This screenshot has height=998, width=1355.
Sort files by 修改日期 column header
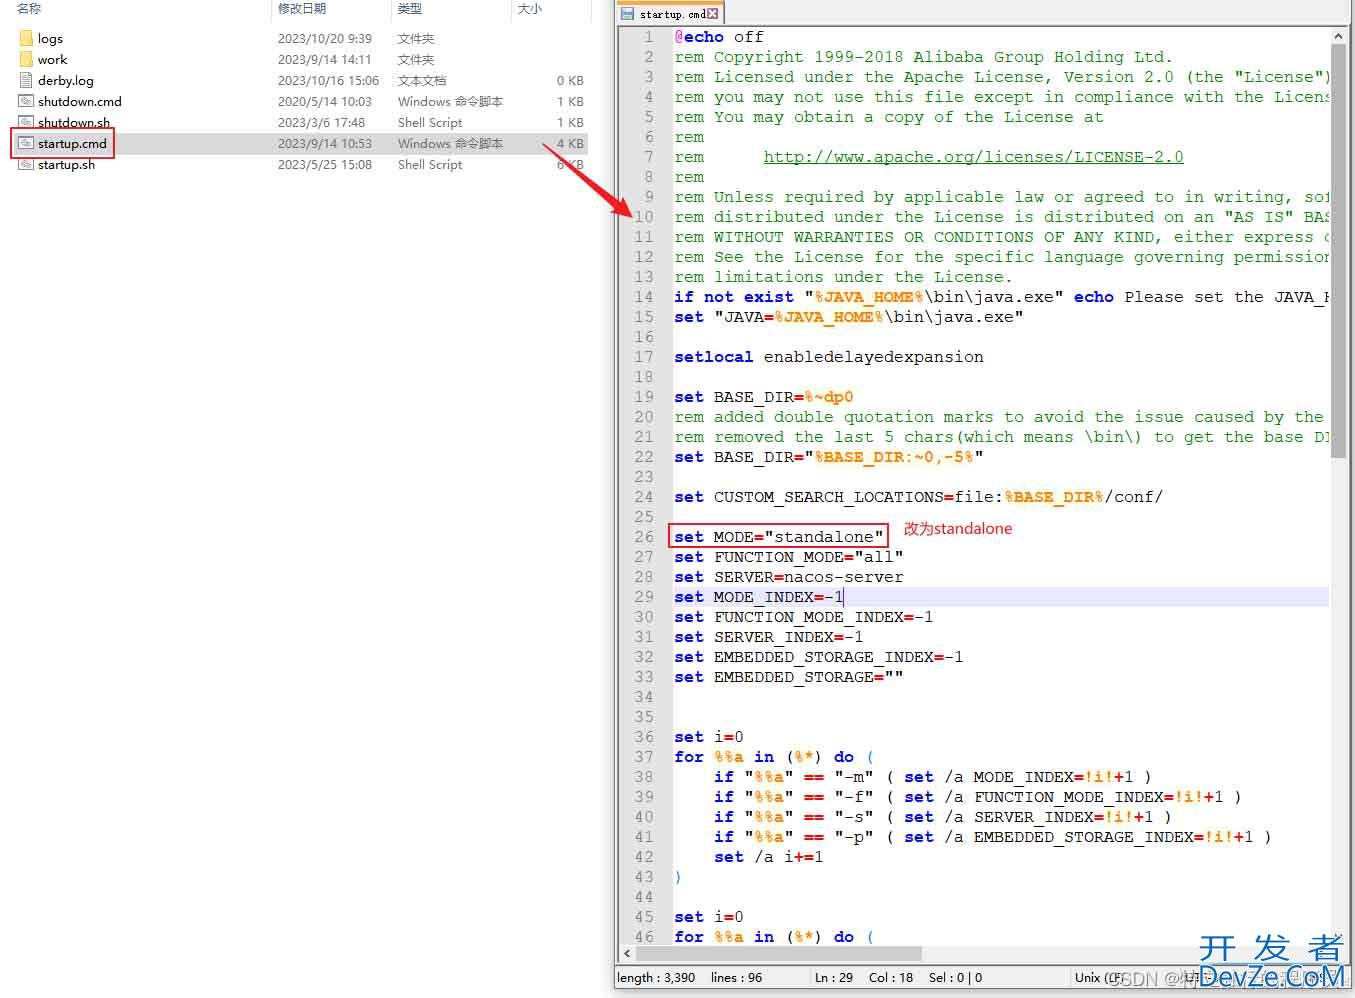tap(302, 8)
